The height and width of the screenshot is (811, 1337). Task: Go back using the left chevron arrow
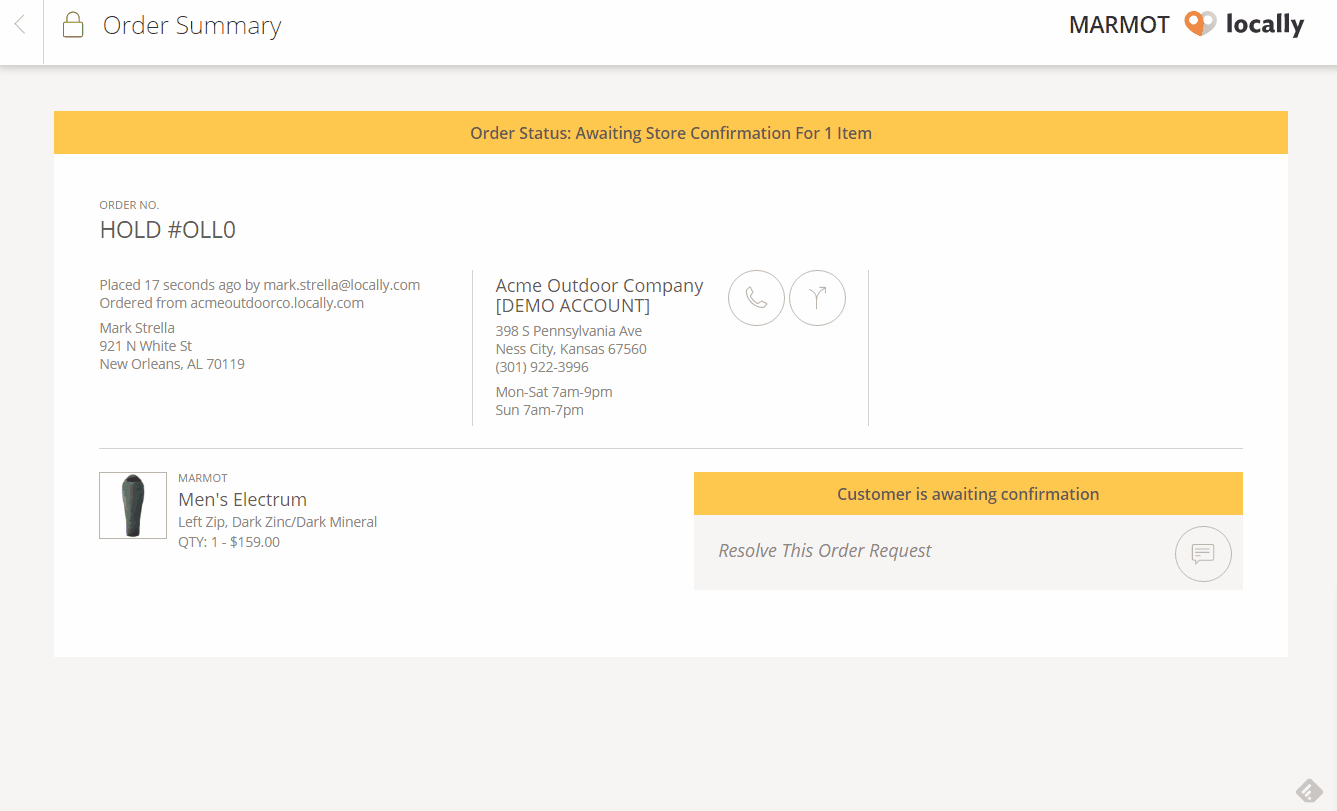pos(20,25)
